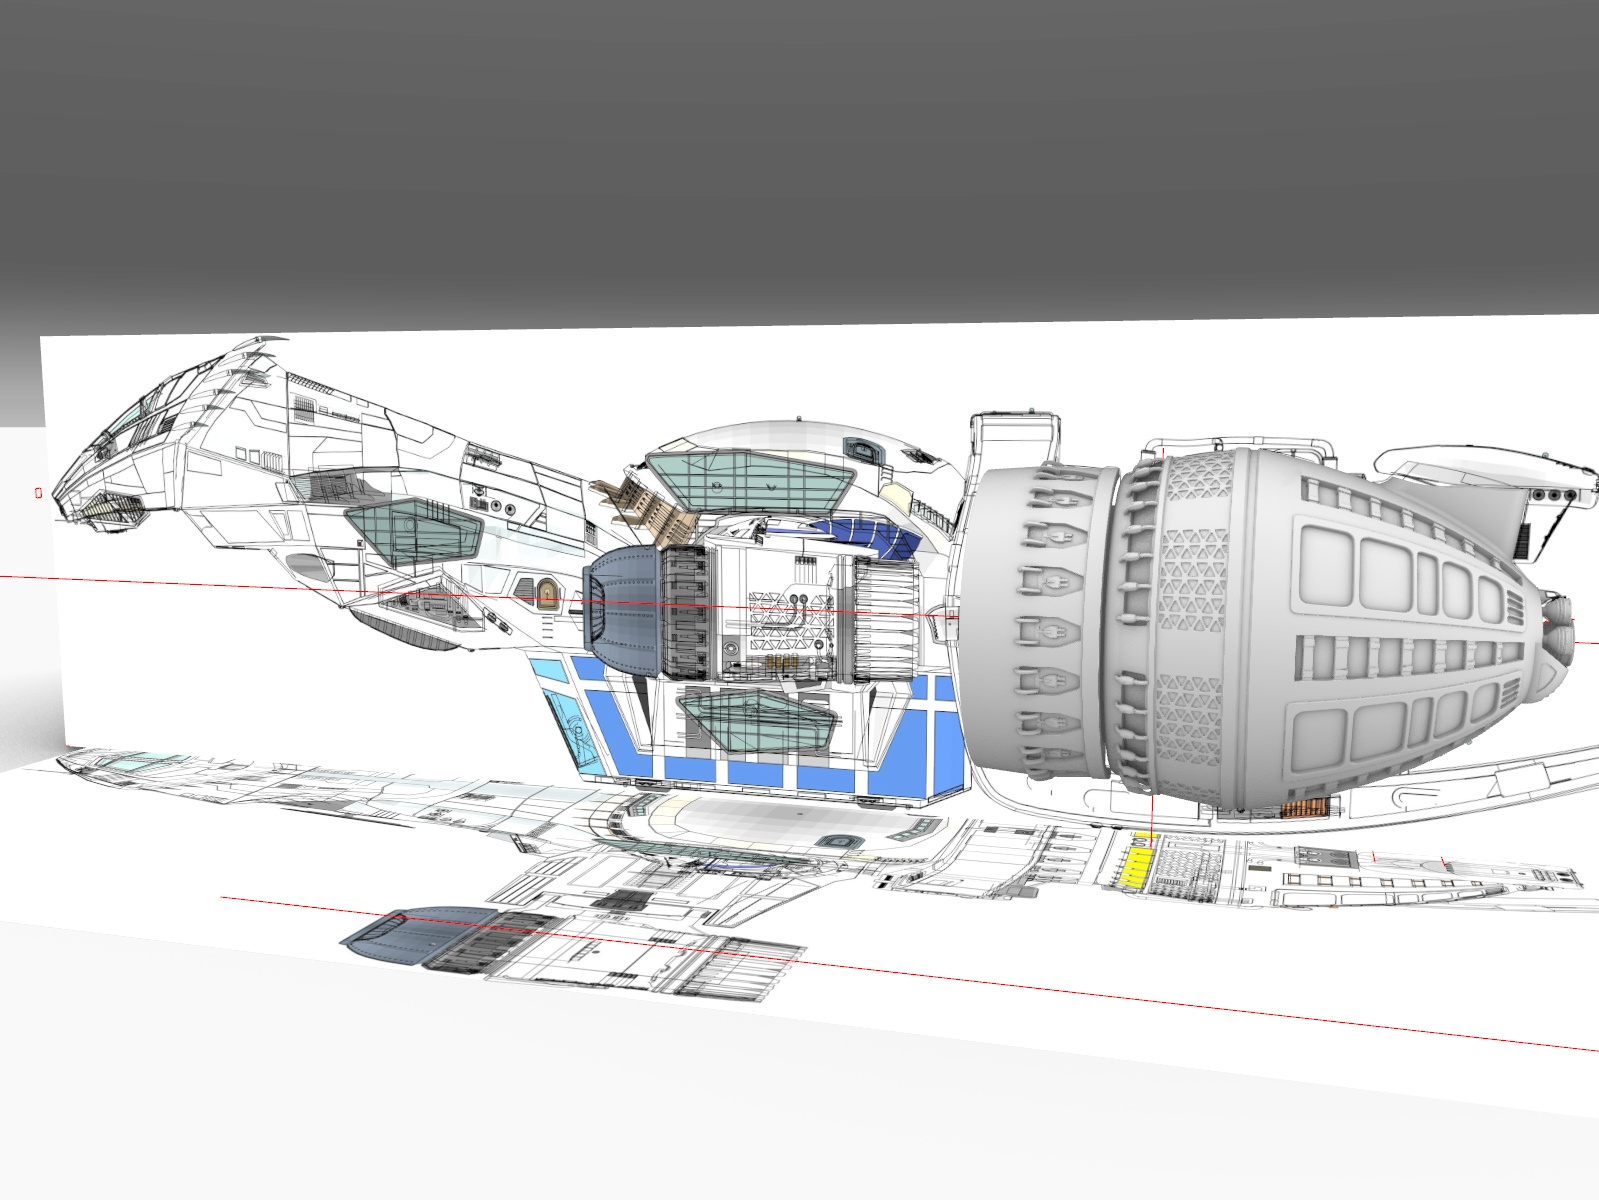Click the small red square marker at left
The image size is (1599, 1200).
(38, 492)
